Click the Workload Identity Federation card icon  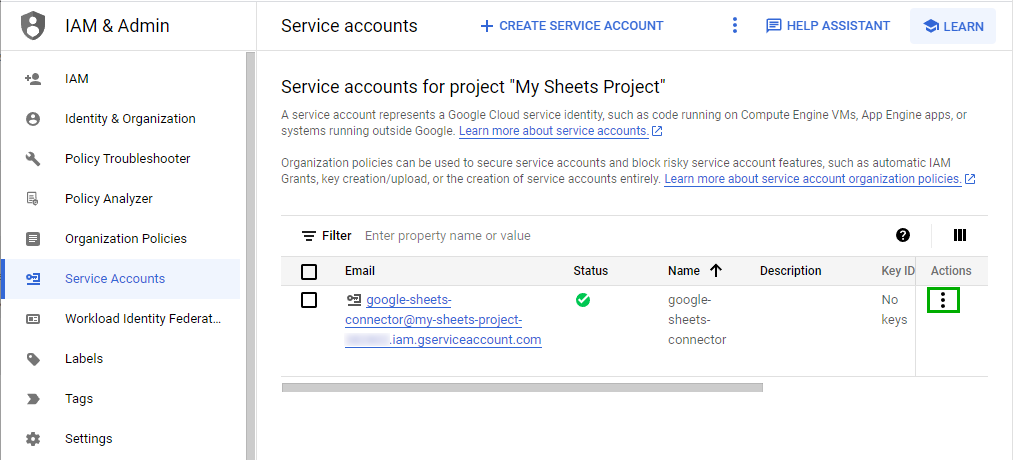tap(33, 319)
